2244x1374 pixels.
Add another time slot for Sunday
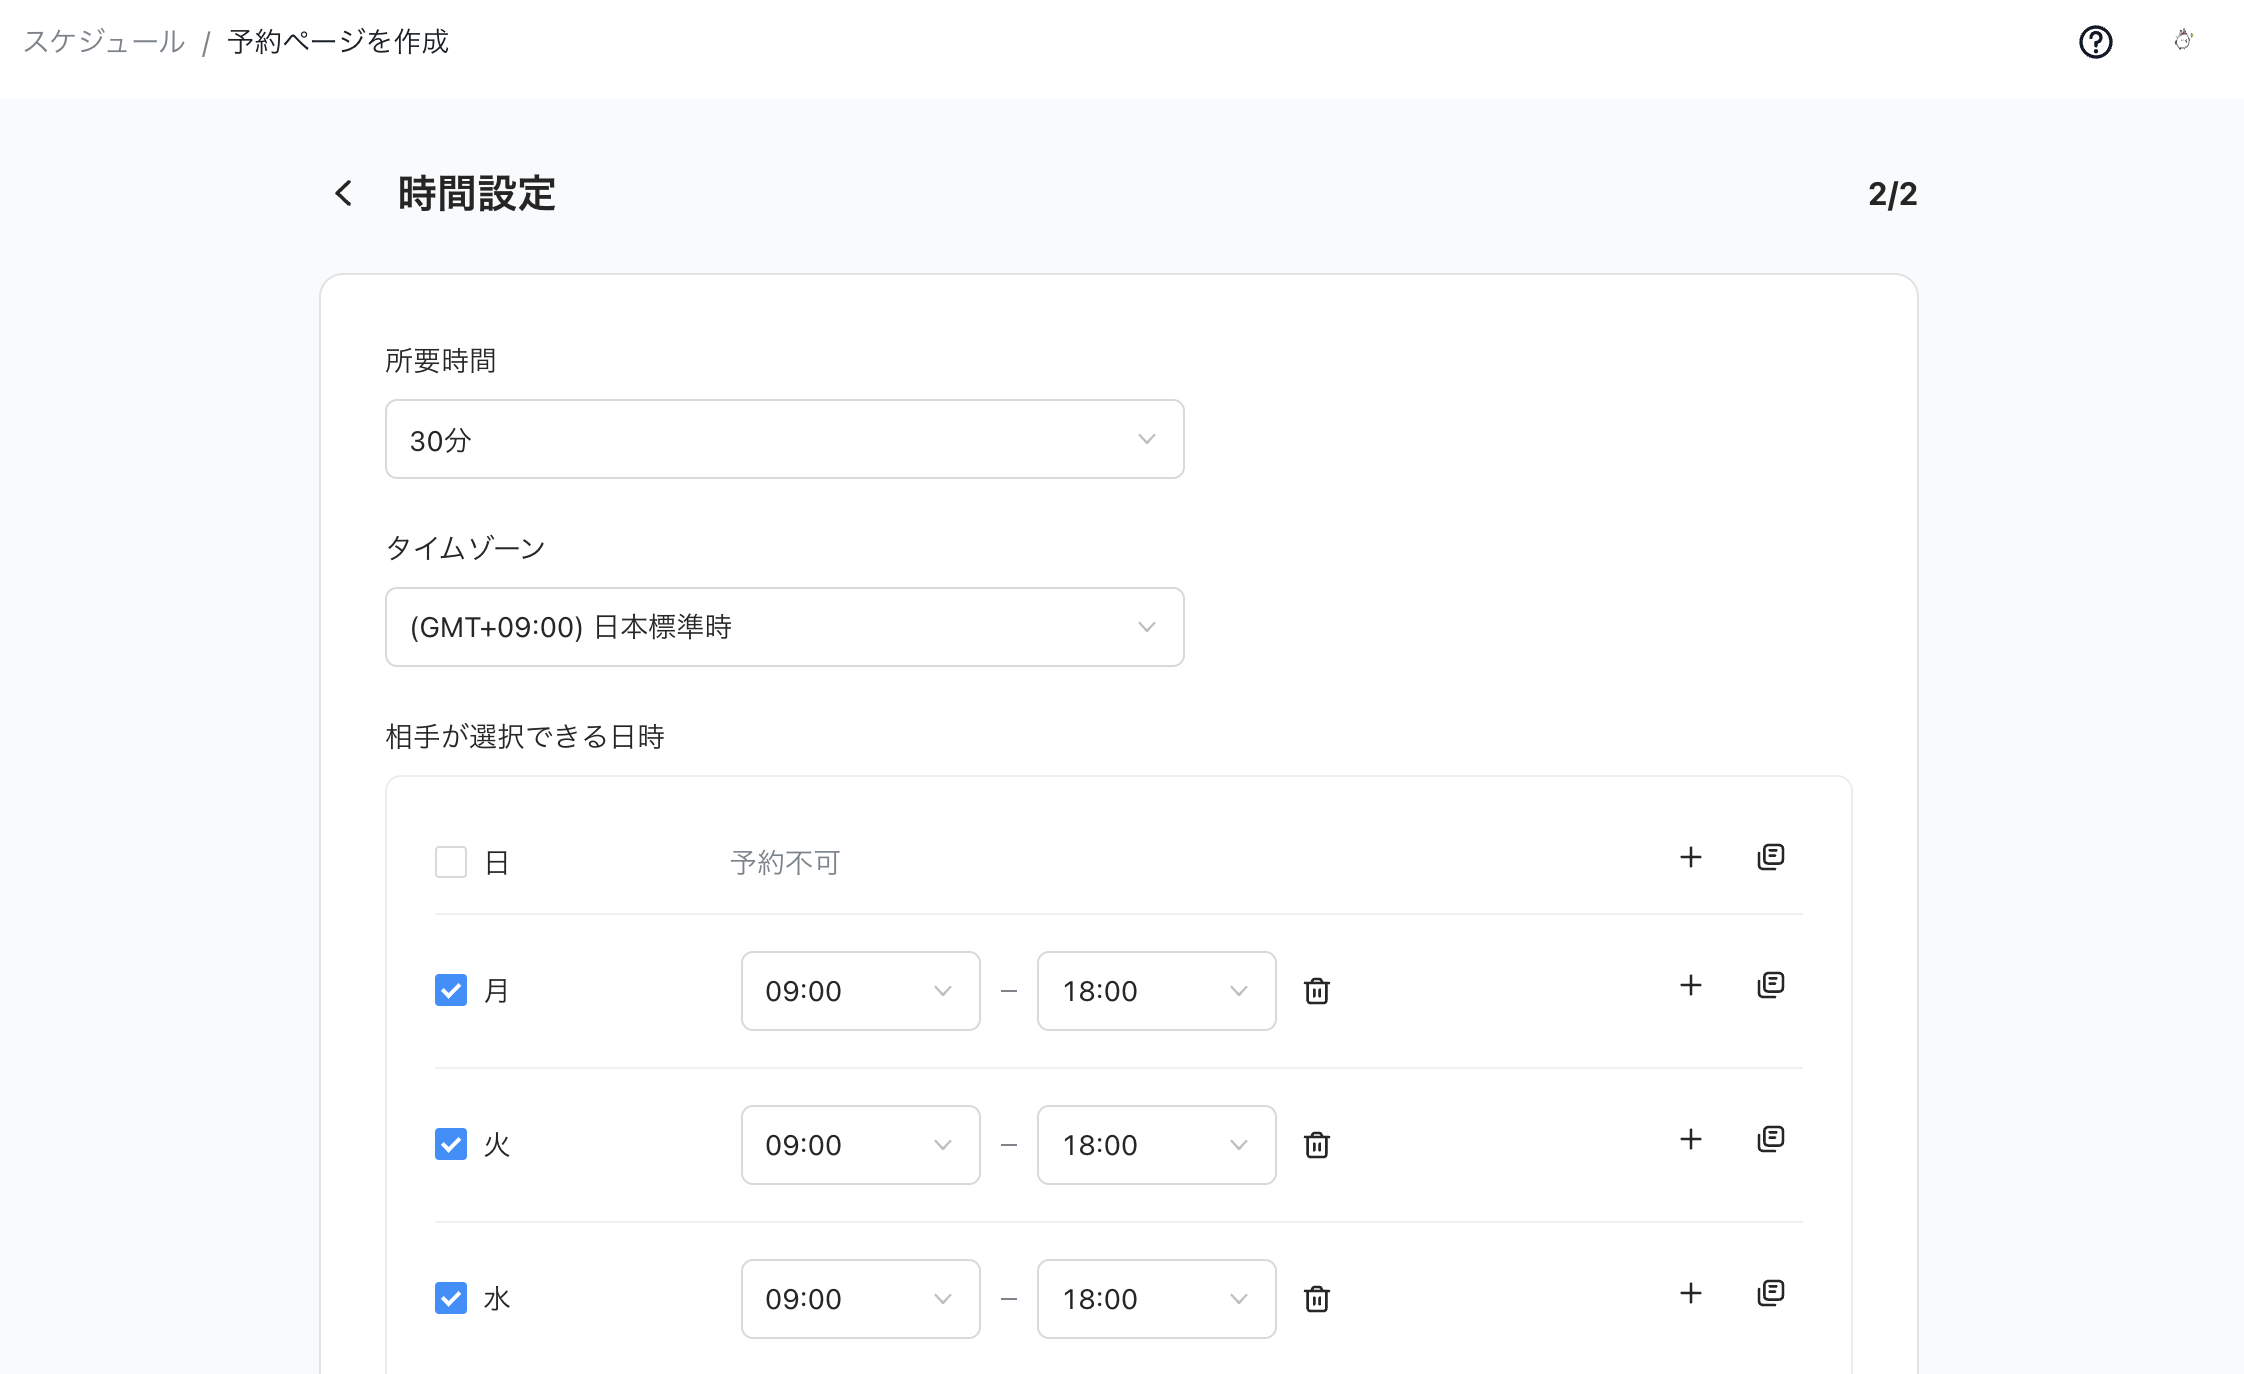coord(1691,857)
